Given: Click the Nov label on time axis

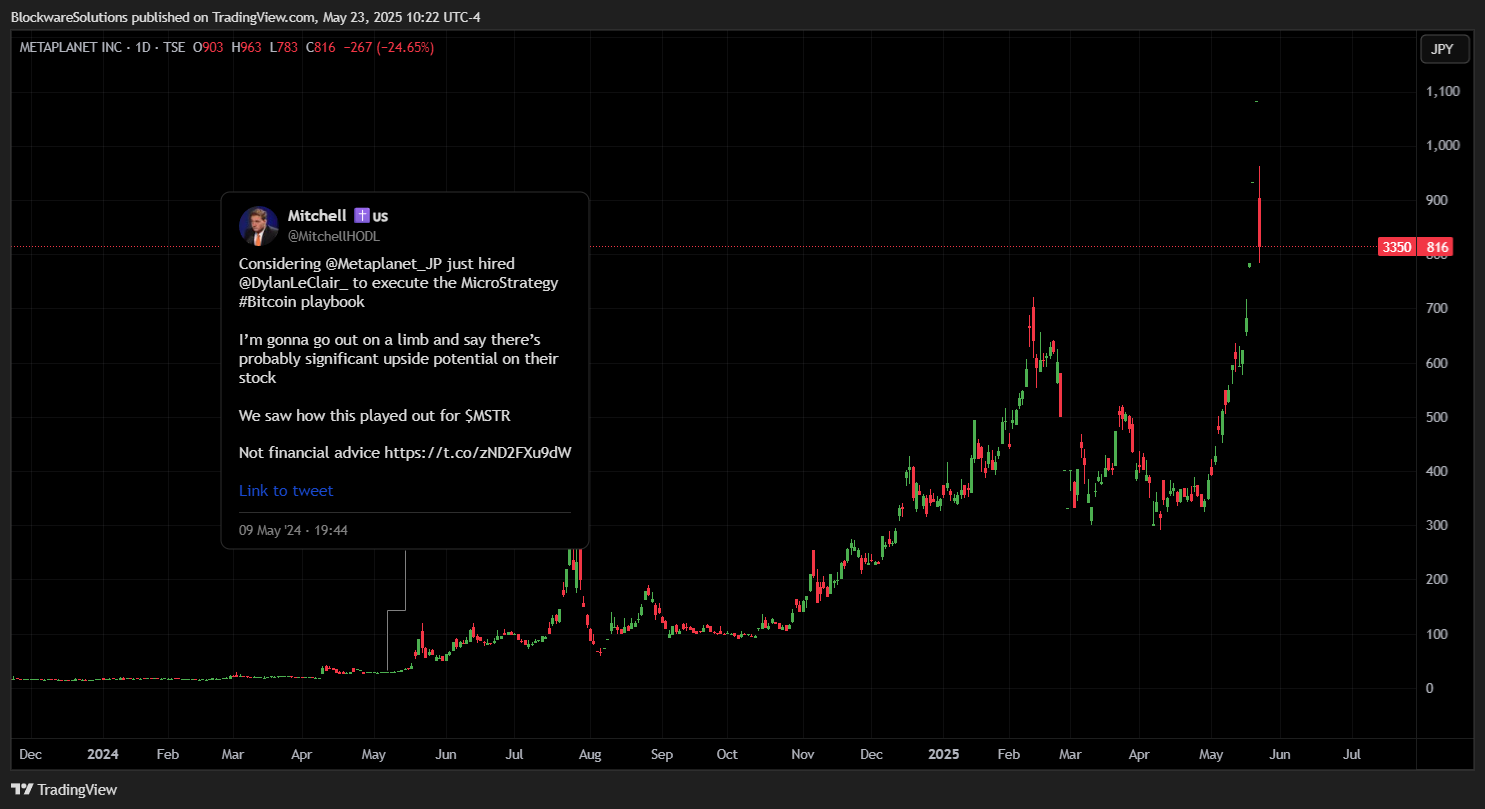Looking at the screenshot, I should coord(802,754).
